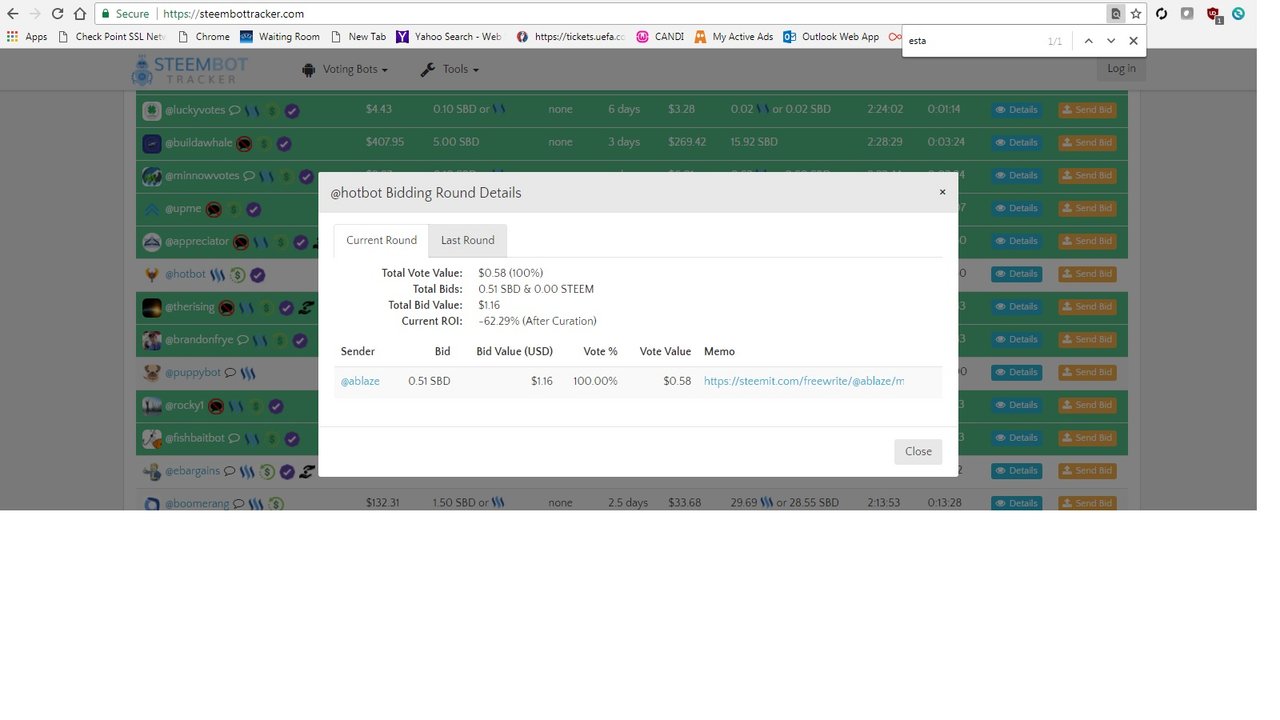Click the @luckyvotes avatar icon
The width and height of the screenshot is (1280, 720).
tap(151, 110)
